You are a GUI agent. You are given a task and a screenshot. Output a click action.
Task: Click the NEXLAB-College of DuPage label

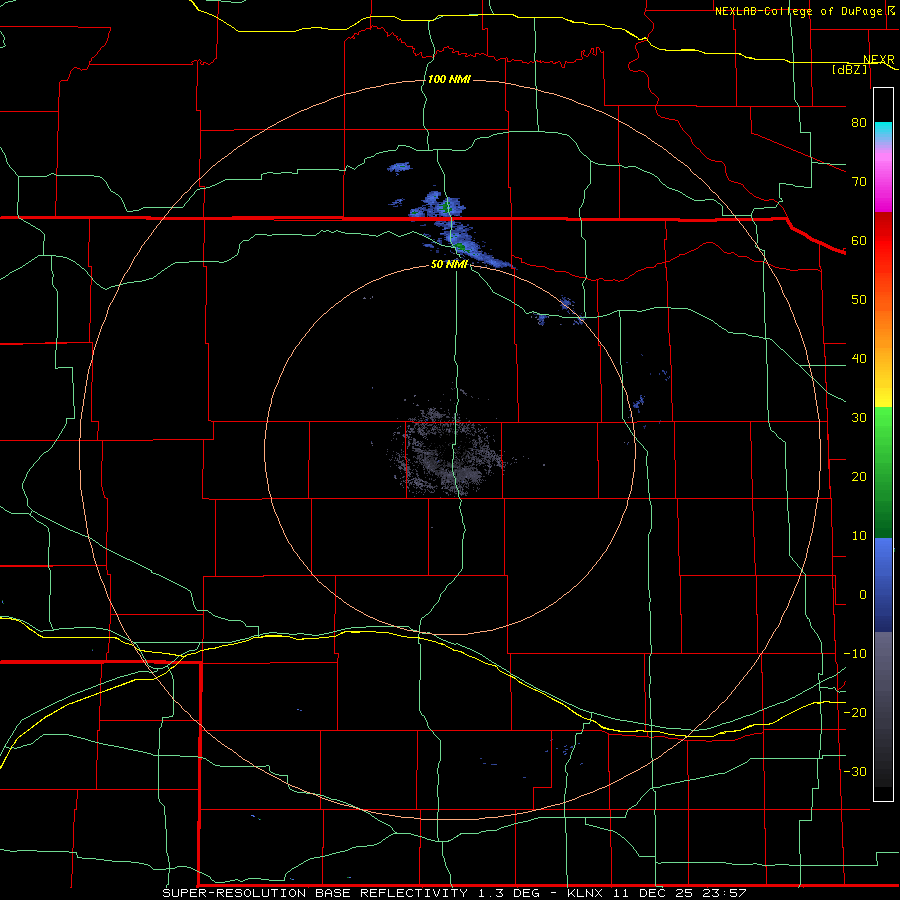point(799,11)
